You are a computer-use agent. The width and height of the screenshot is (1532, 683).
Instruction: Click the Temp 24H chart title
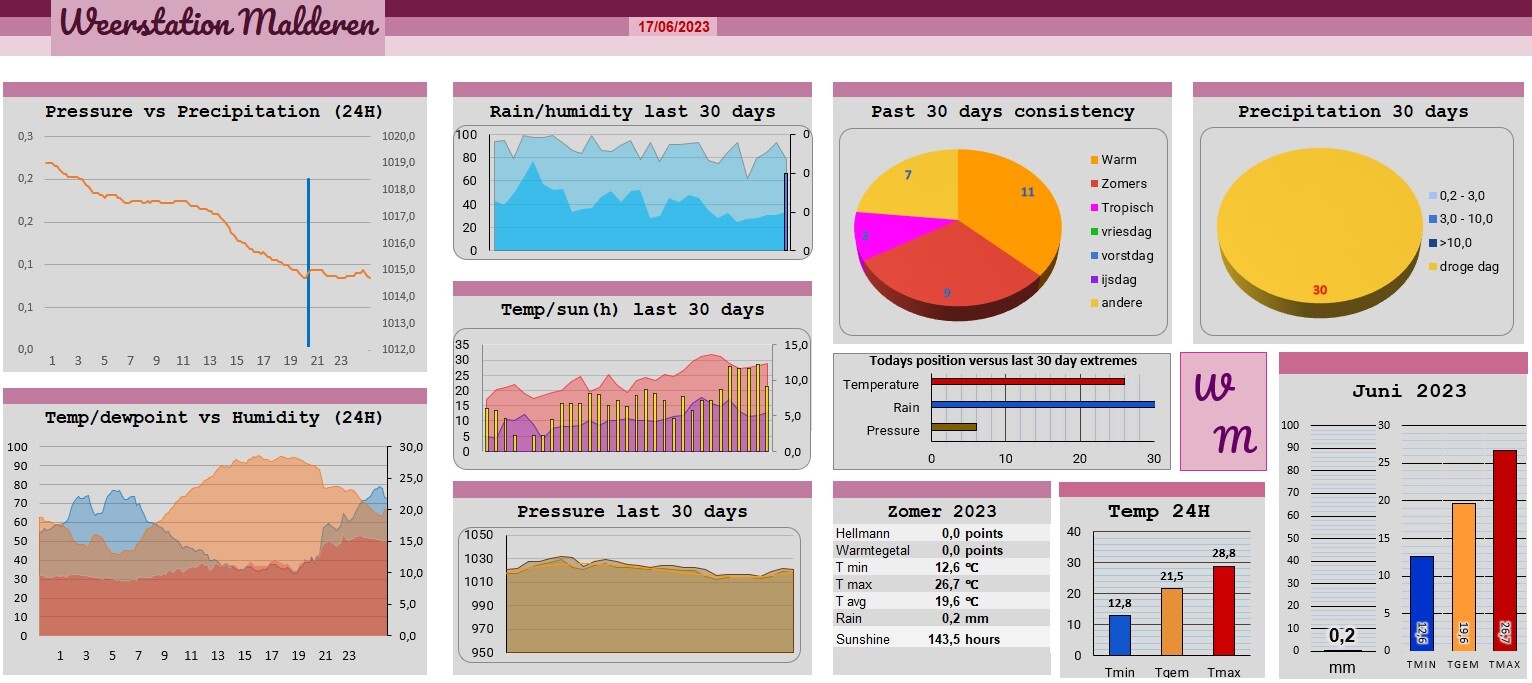pos(1159,512)
